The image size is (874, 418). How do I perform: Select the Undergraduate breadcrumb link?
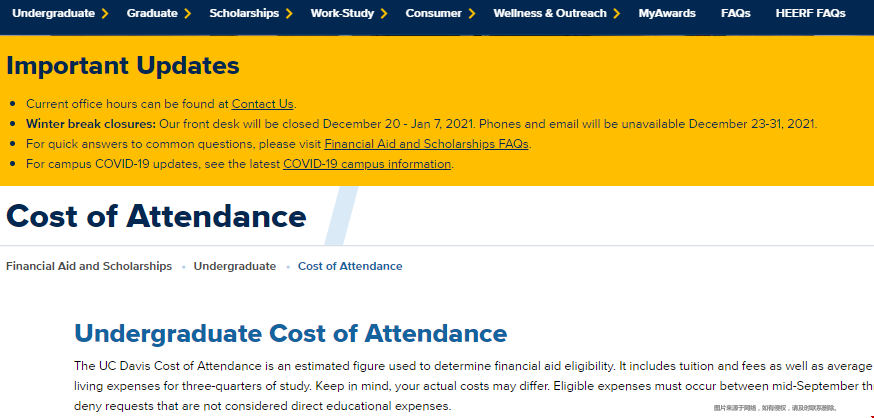235,266
